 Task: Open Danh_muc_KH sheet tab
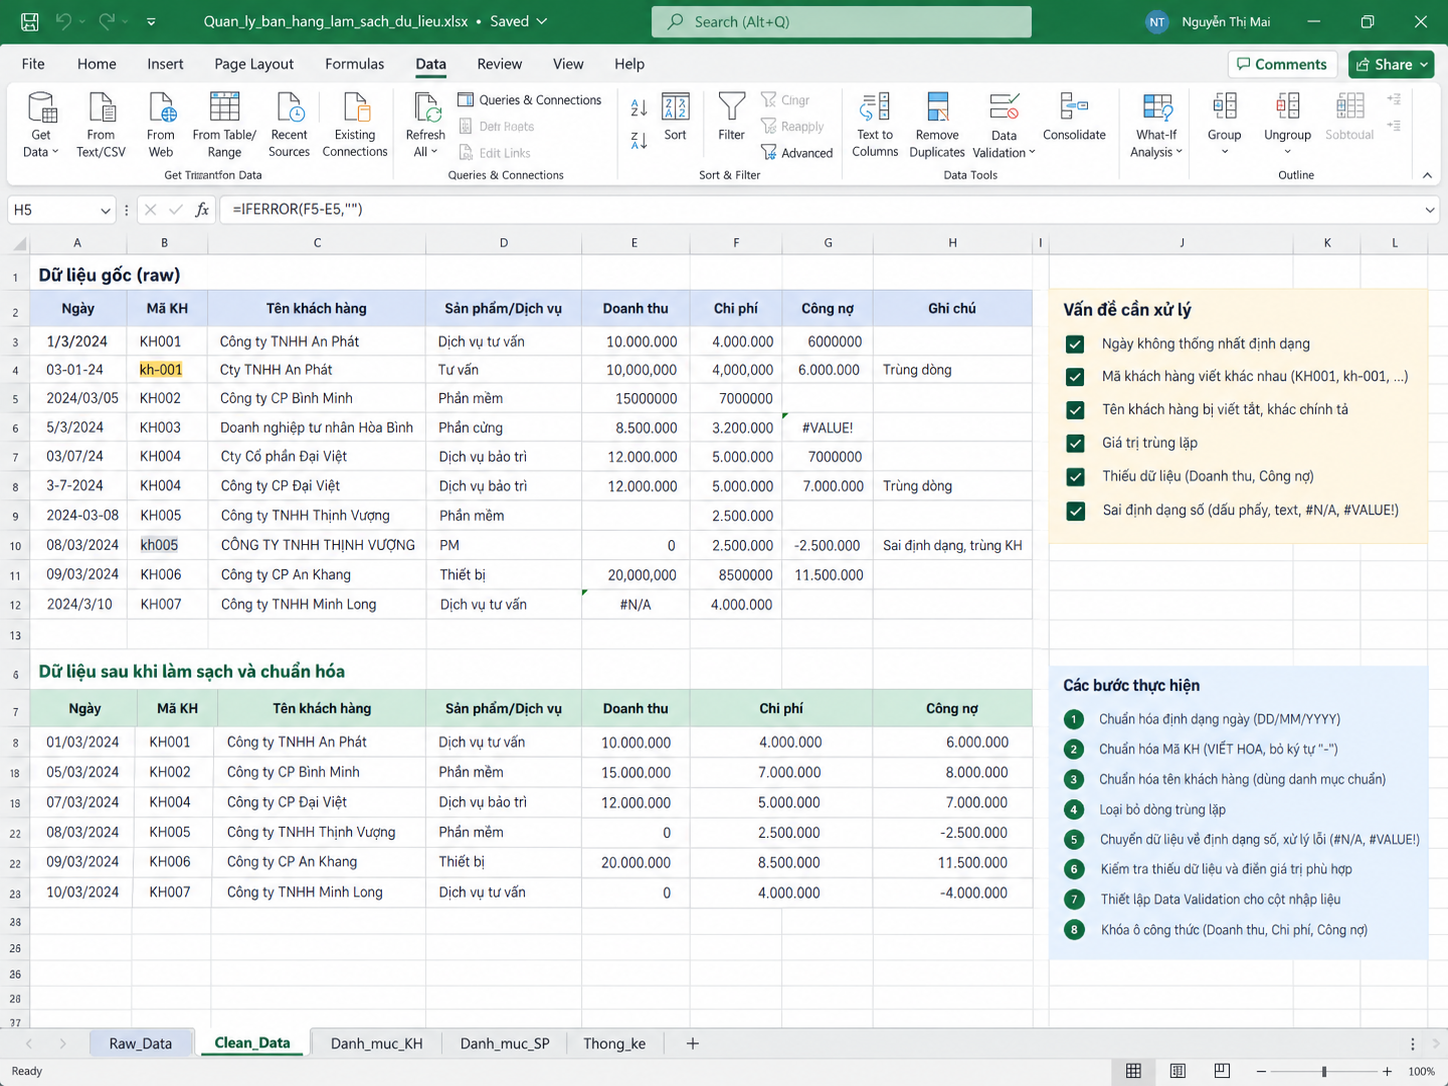pyautogui.click(x=376, y=1043)
